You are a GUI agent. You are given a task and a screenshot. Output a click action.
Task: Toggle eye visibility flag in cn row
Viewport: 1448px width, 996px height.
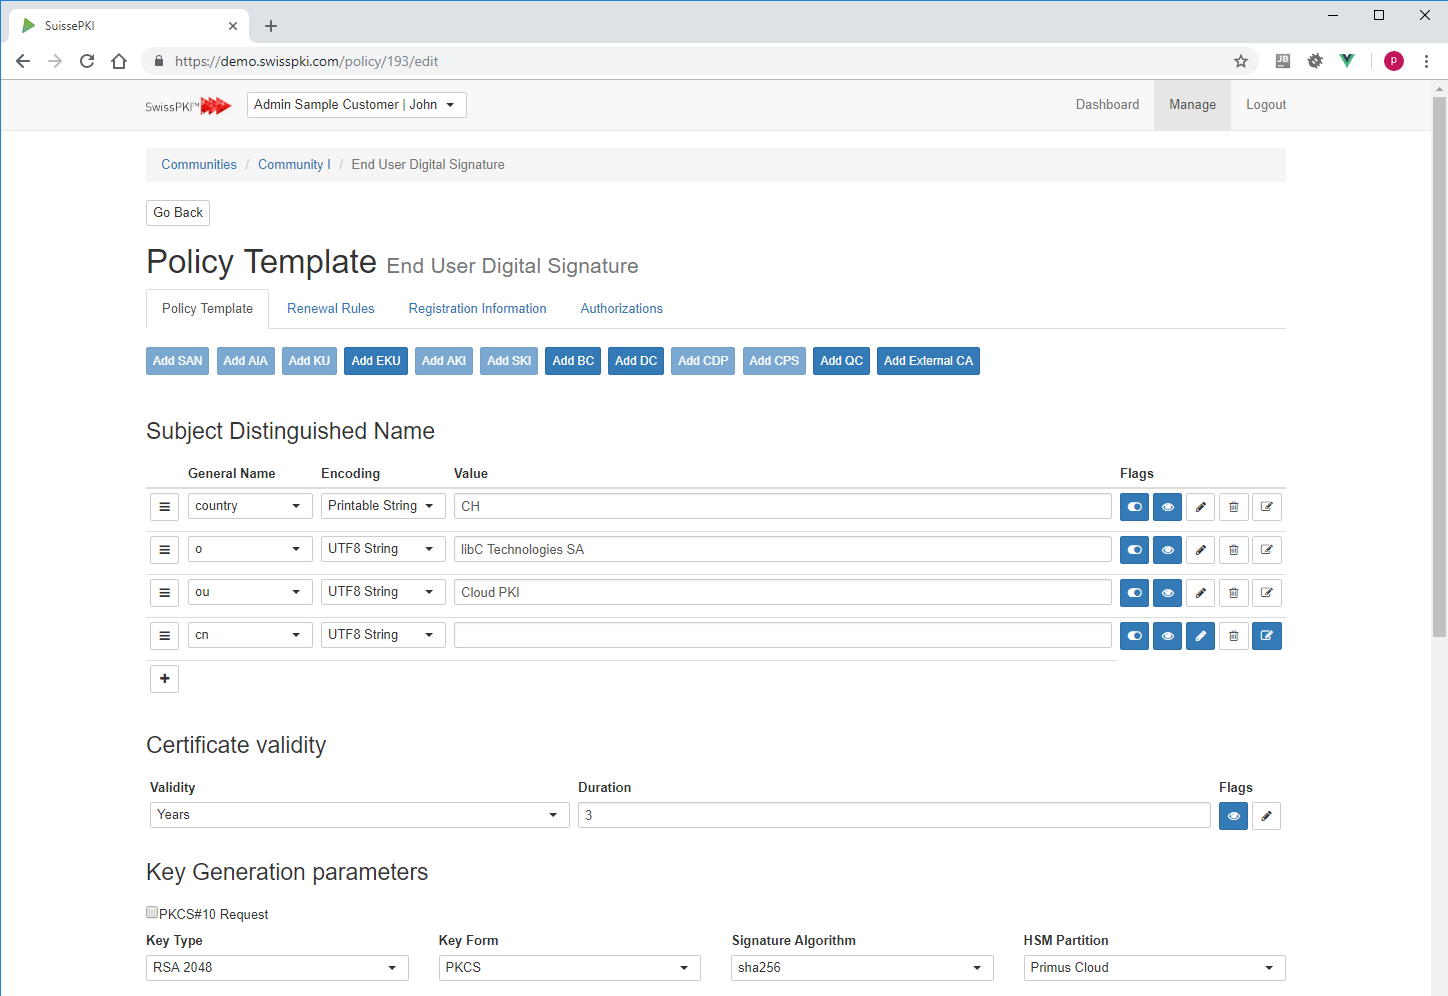(1167, 636)
